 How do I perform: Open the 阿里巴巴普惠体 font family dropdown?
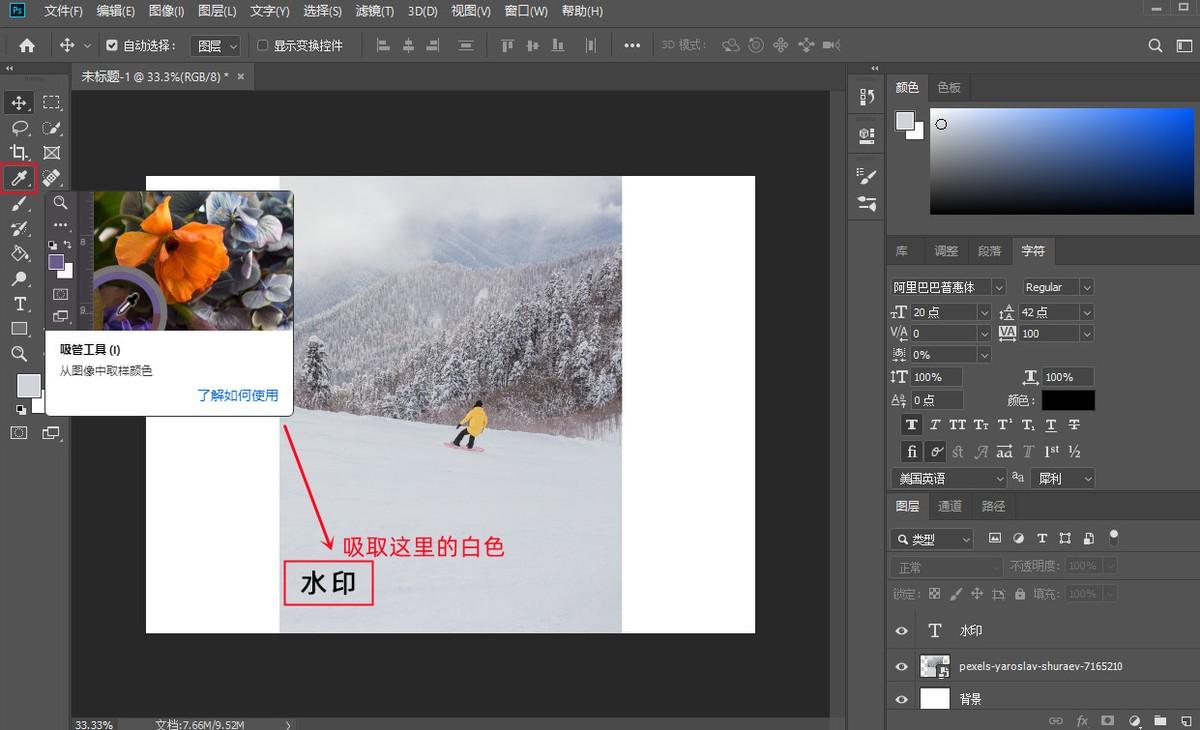998,287
